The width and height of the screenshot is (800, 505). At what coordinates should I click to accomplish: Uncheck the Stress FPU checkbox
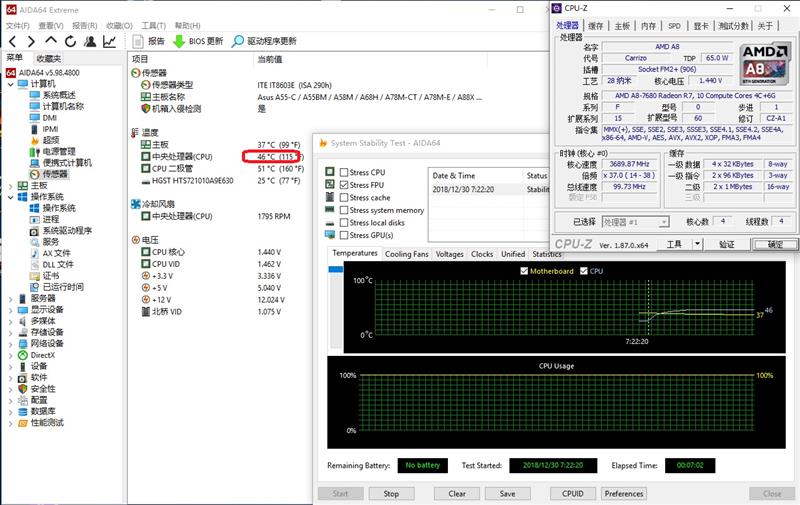[x=344, y=185]
